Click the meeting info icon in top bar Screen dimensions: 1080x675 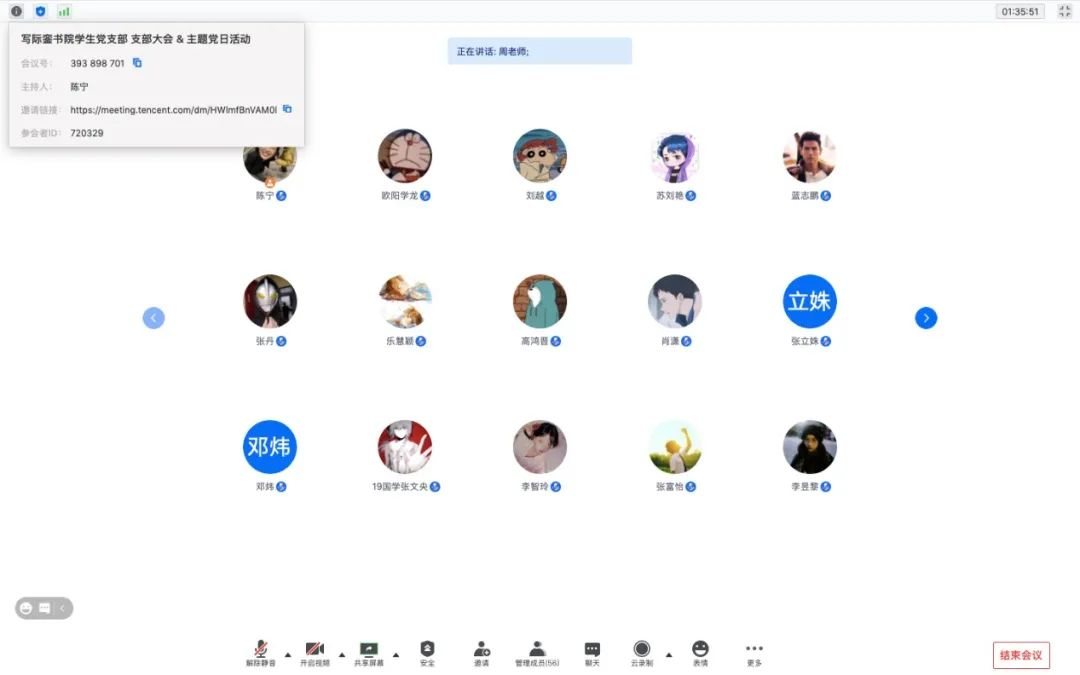[x=16, y=11]
